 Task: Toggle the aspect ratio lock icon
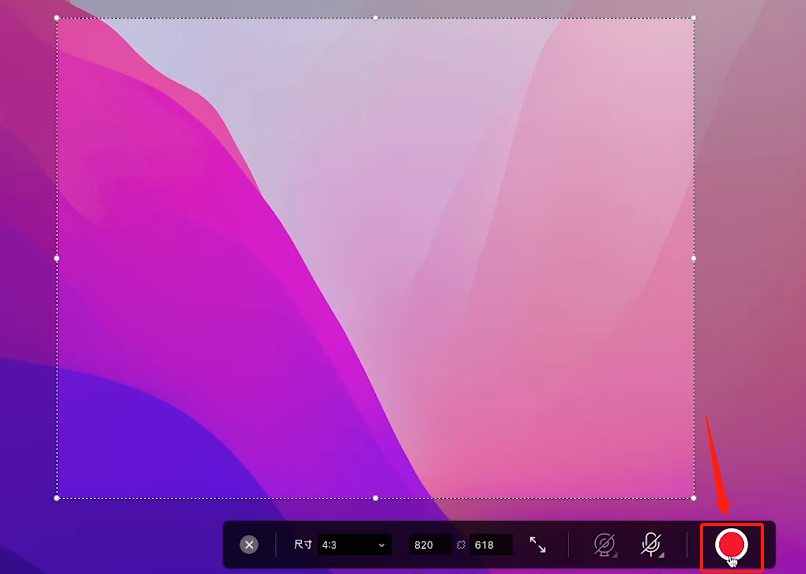(x=461, y=545)
